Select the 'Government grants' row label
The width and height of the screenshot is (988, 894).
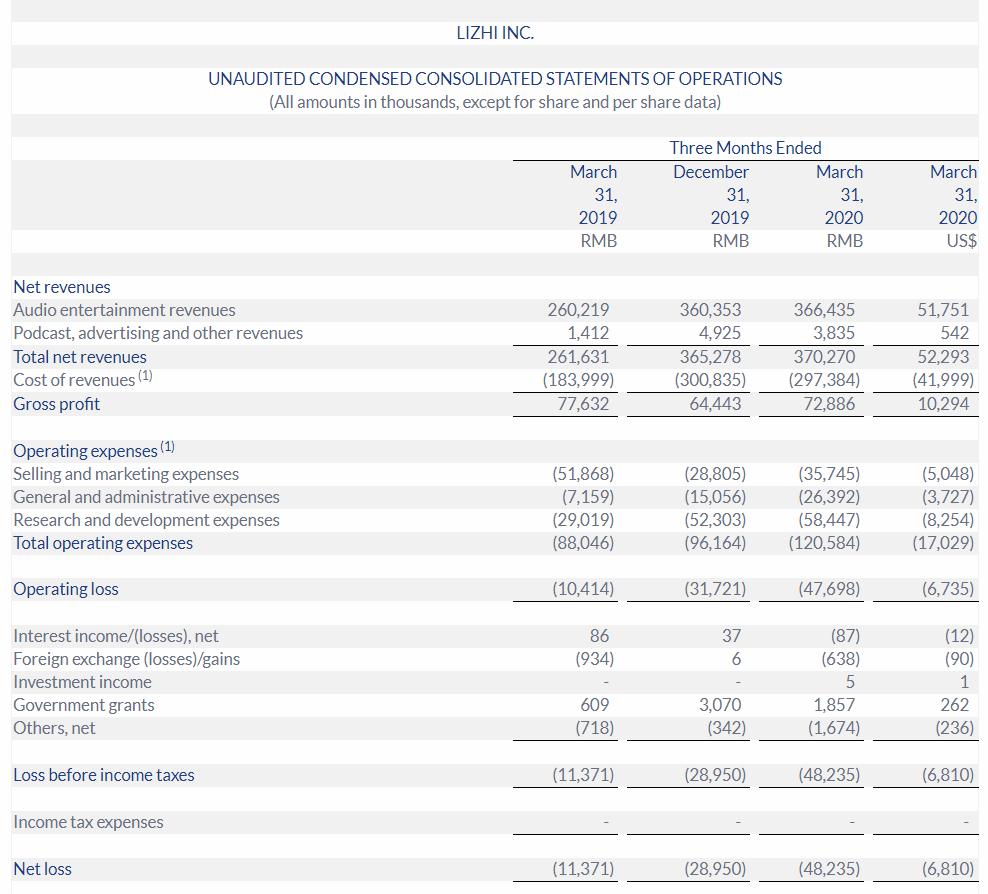point(84,705)
